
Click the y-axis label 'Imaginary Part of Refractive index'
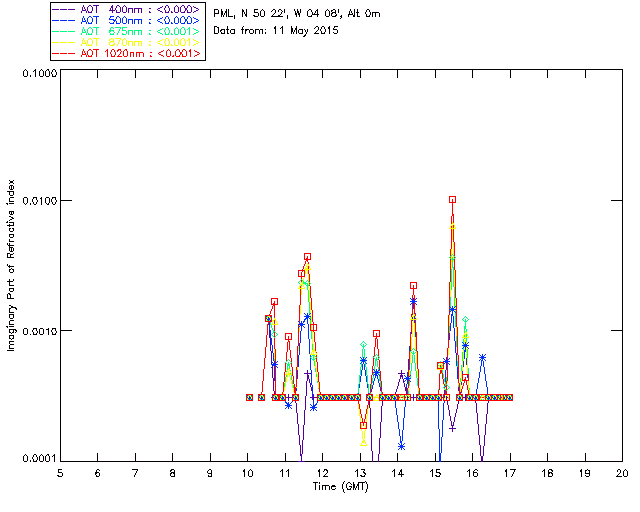(x=11, y=265)
